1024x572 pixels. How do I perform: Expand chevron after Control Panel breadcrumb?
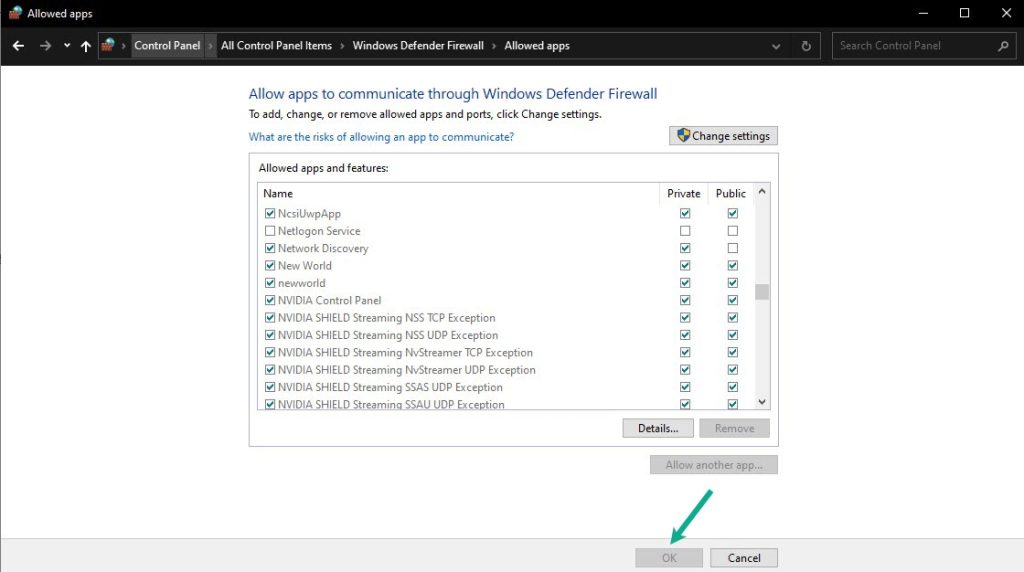[210, 46]
